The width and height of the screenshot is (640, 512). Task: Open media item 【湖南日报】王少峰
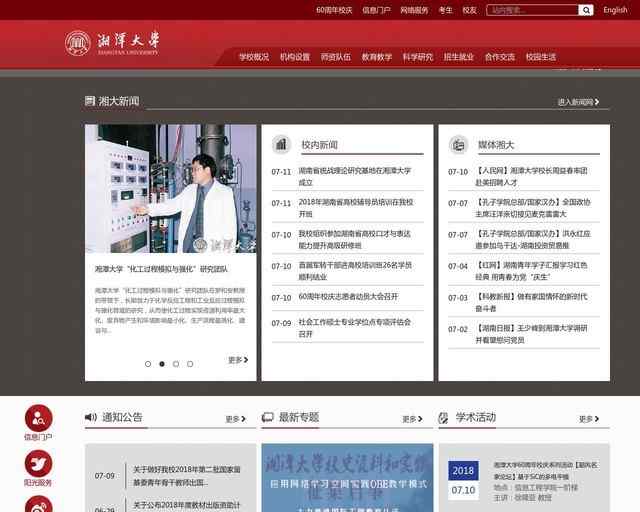(x=531, y=334)
